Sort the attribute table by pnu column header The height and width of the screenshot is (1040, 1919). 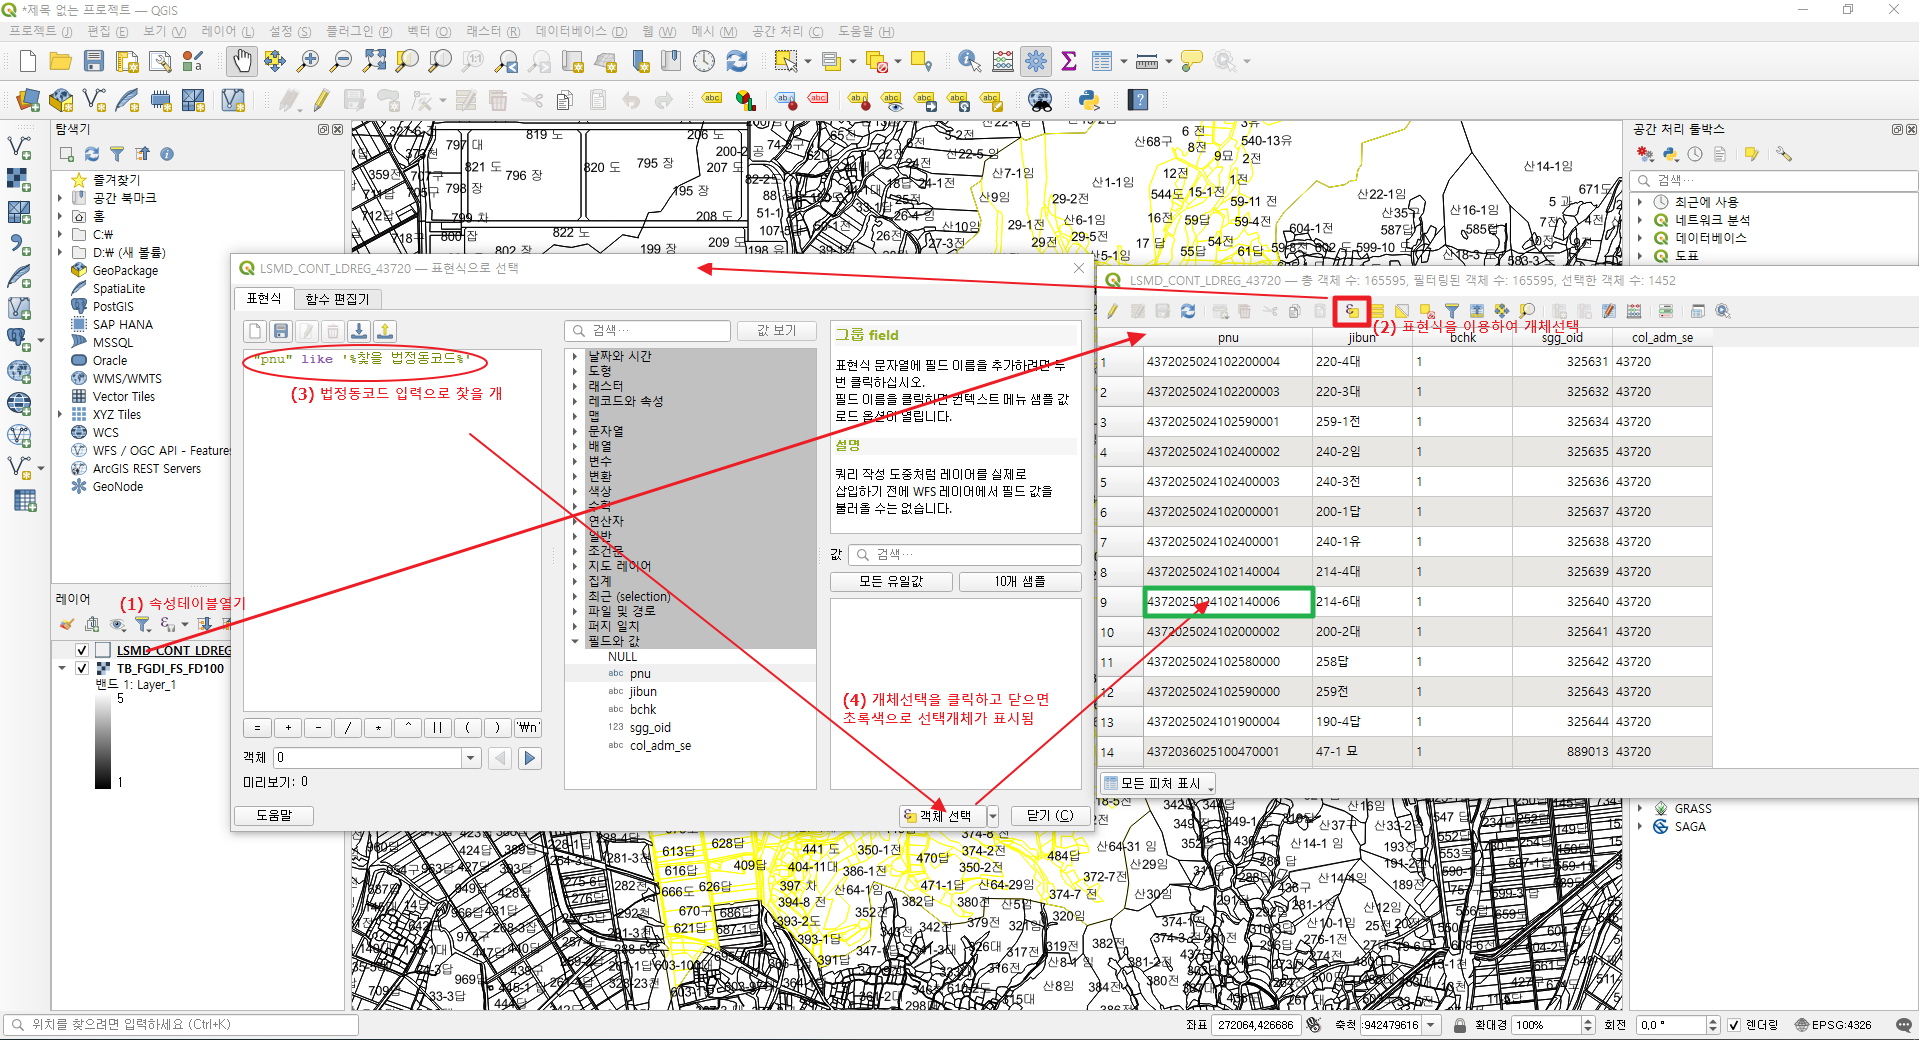click(x=1228, y=338)
